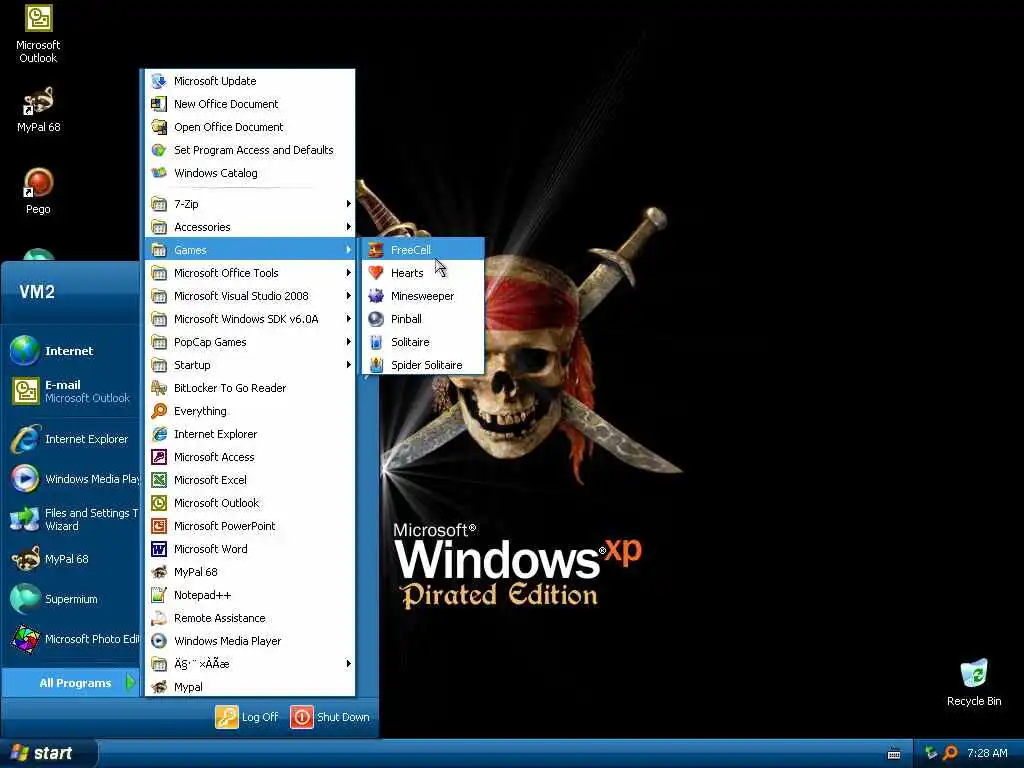Click New Office Document

click(250, 104)
